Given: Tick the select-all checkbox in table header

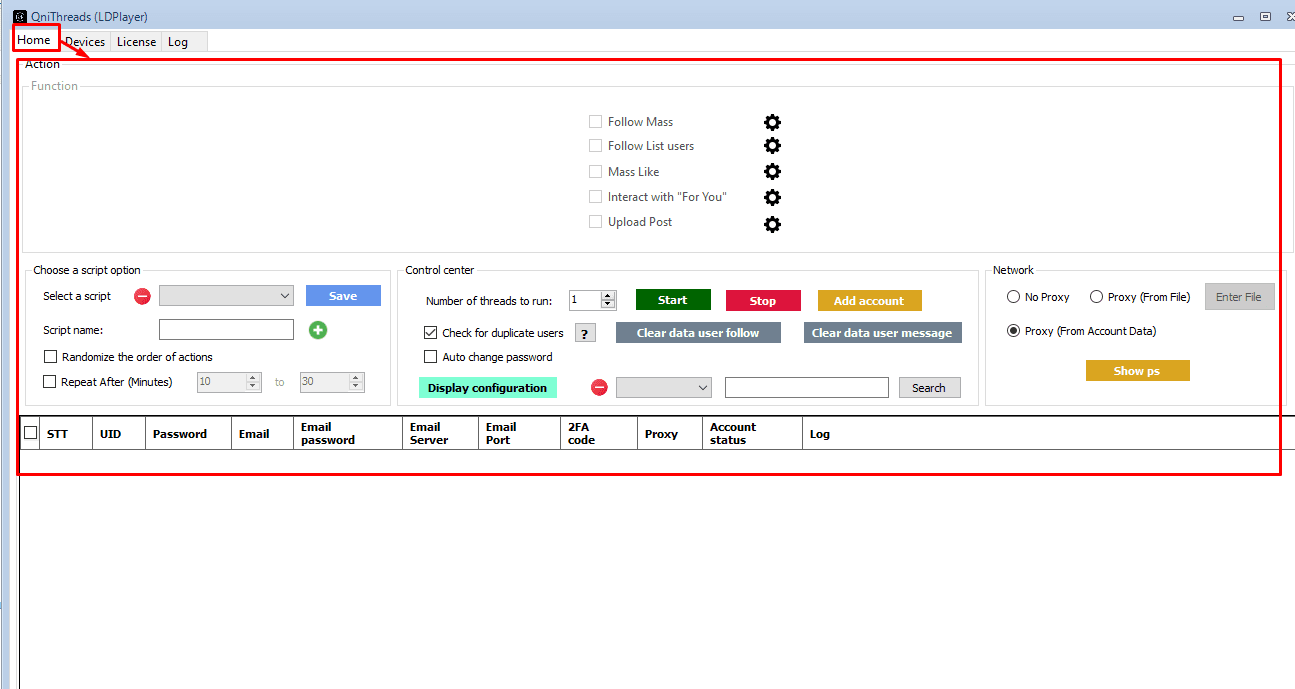Looking at the screenshot, I should 31,433.
